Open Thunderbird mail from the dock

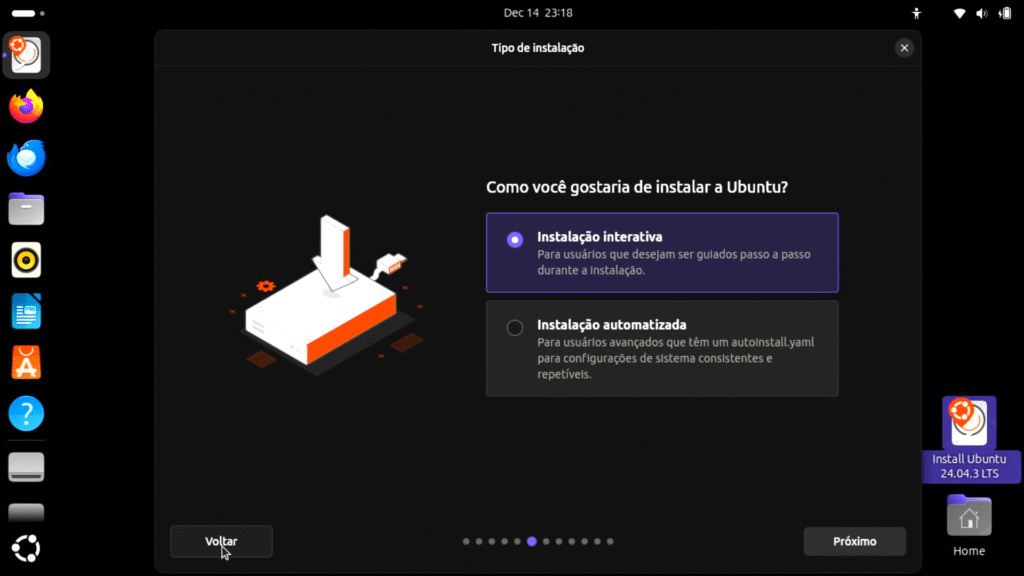(26, 158)
